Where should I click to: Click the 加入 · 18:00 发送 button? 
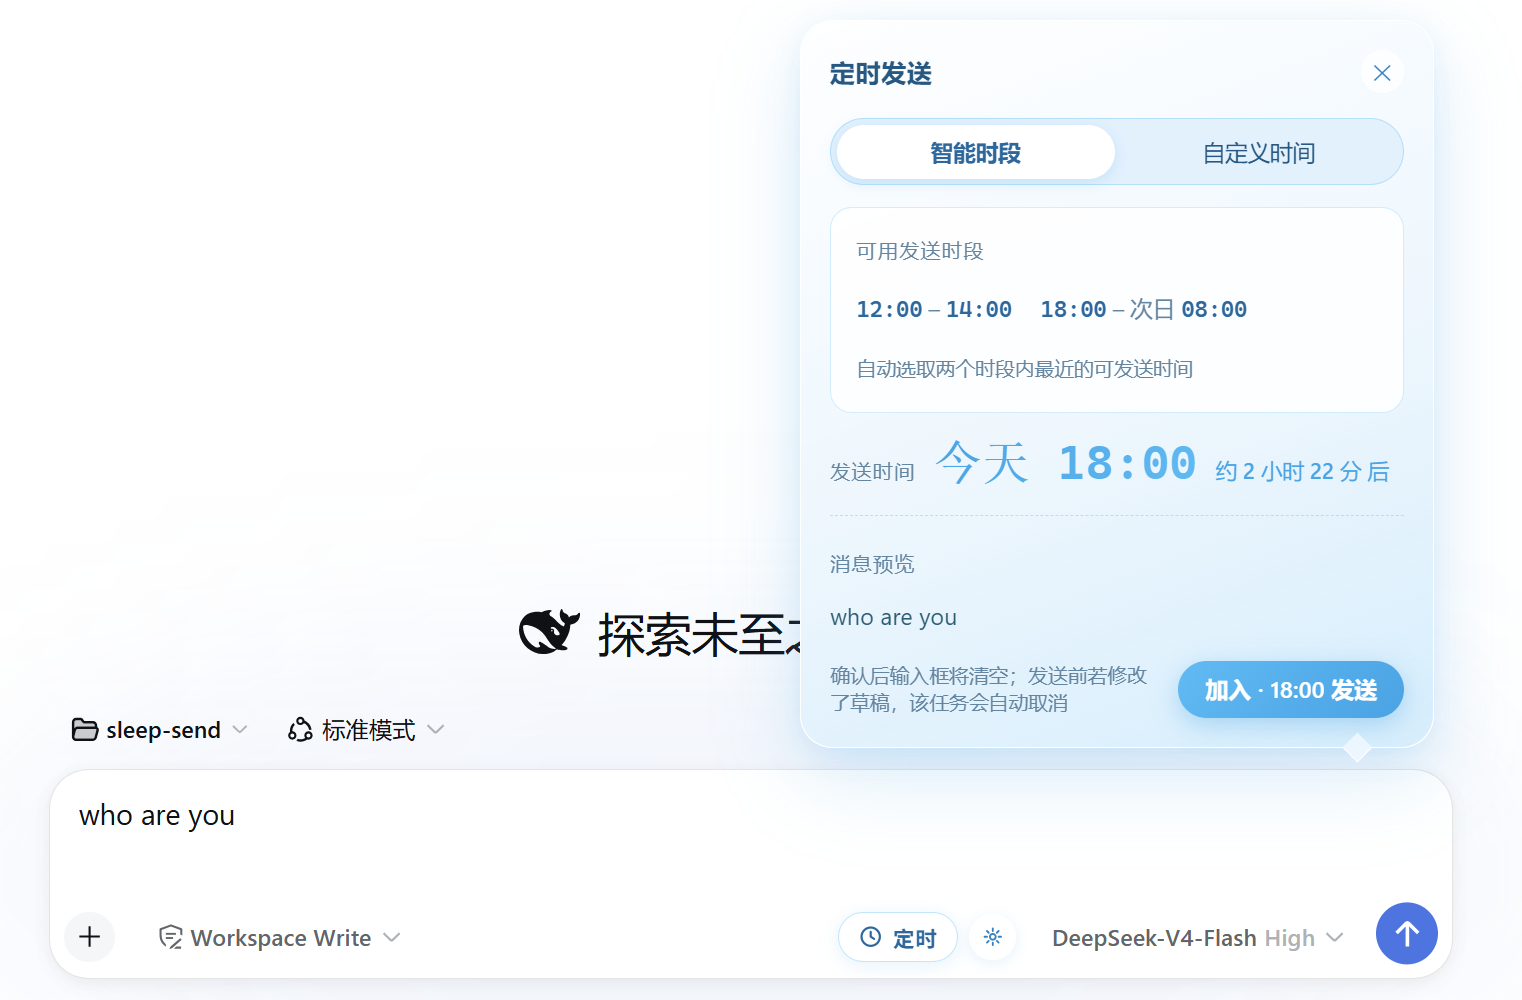coord(1290,690)
